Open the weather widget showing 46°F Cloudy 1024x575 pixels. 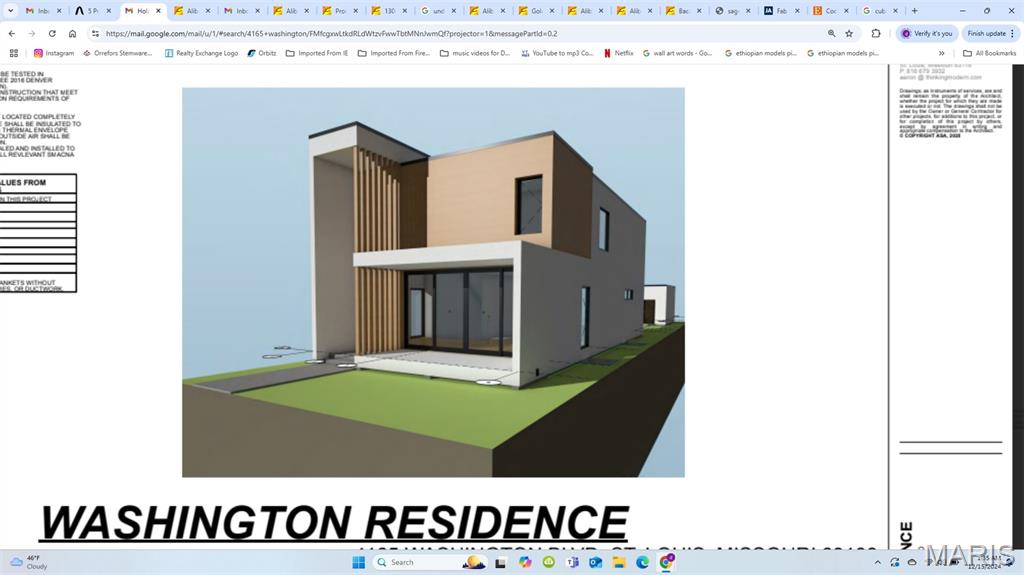(x=28, y=562)
